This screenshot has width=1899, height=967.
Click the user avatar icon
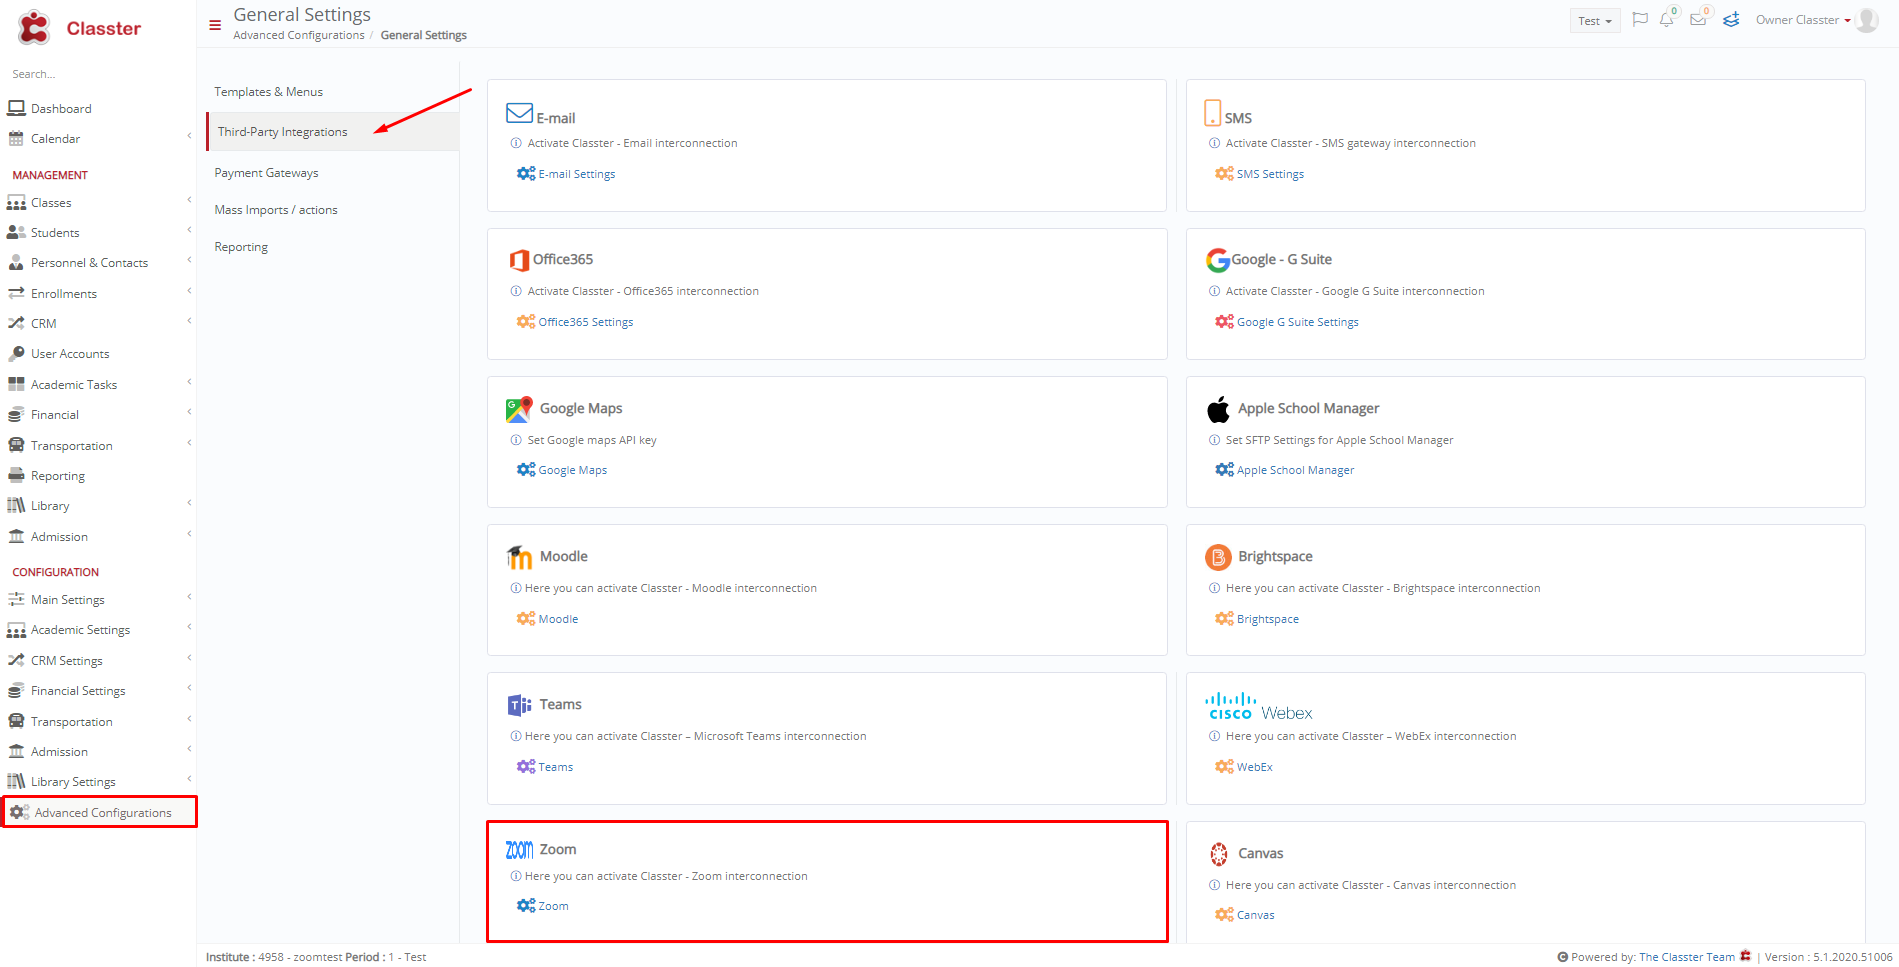1867,20
